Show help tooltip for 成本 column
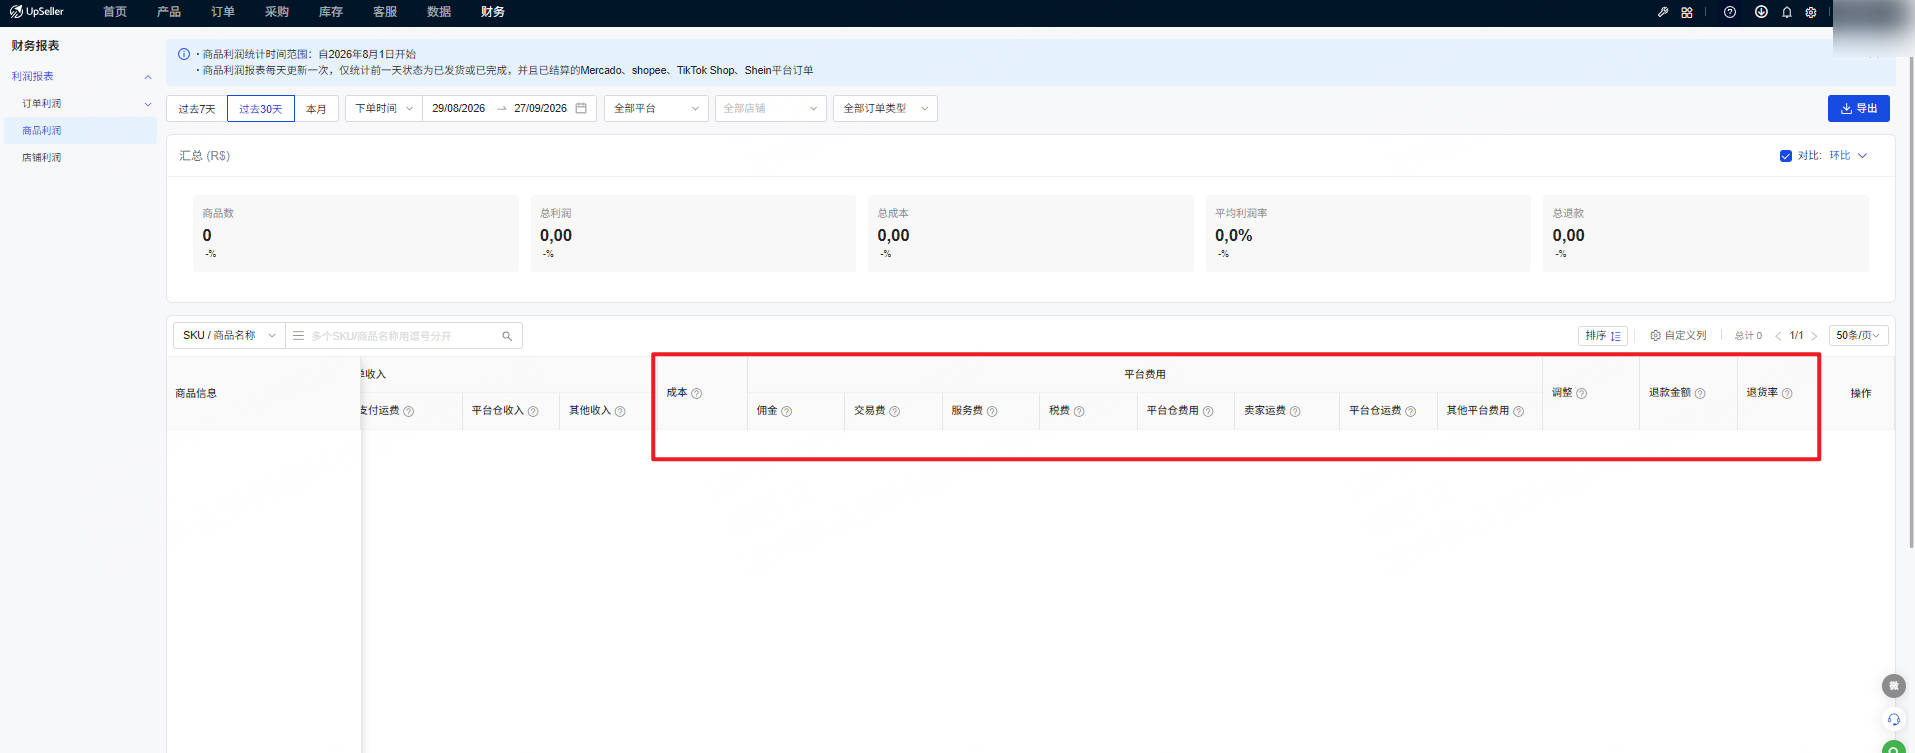1915x753 pixels. tap(697, 393)
